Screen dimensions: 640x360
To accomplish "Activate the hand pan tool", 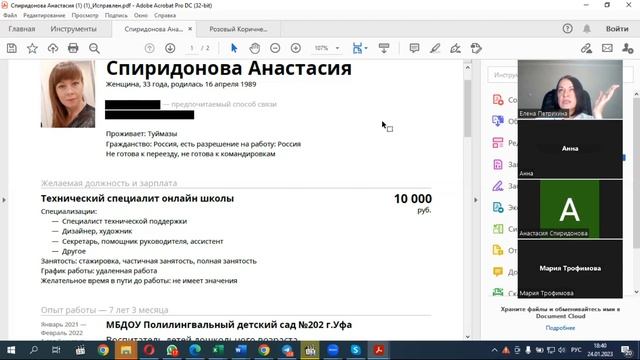I will [x=255, y=48].
